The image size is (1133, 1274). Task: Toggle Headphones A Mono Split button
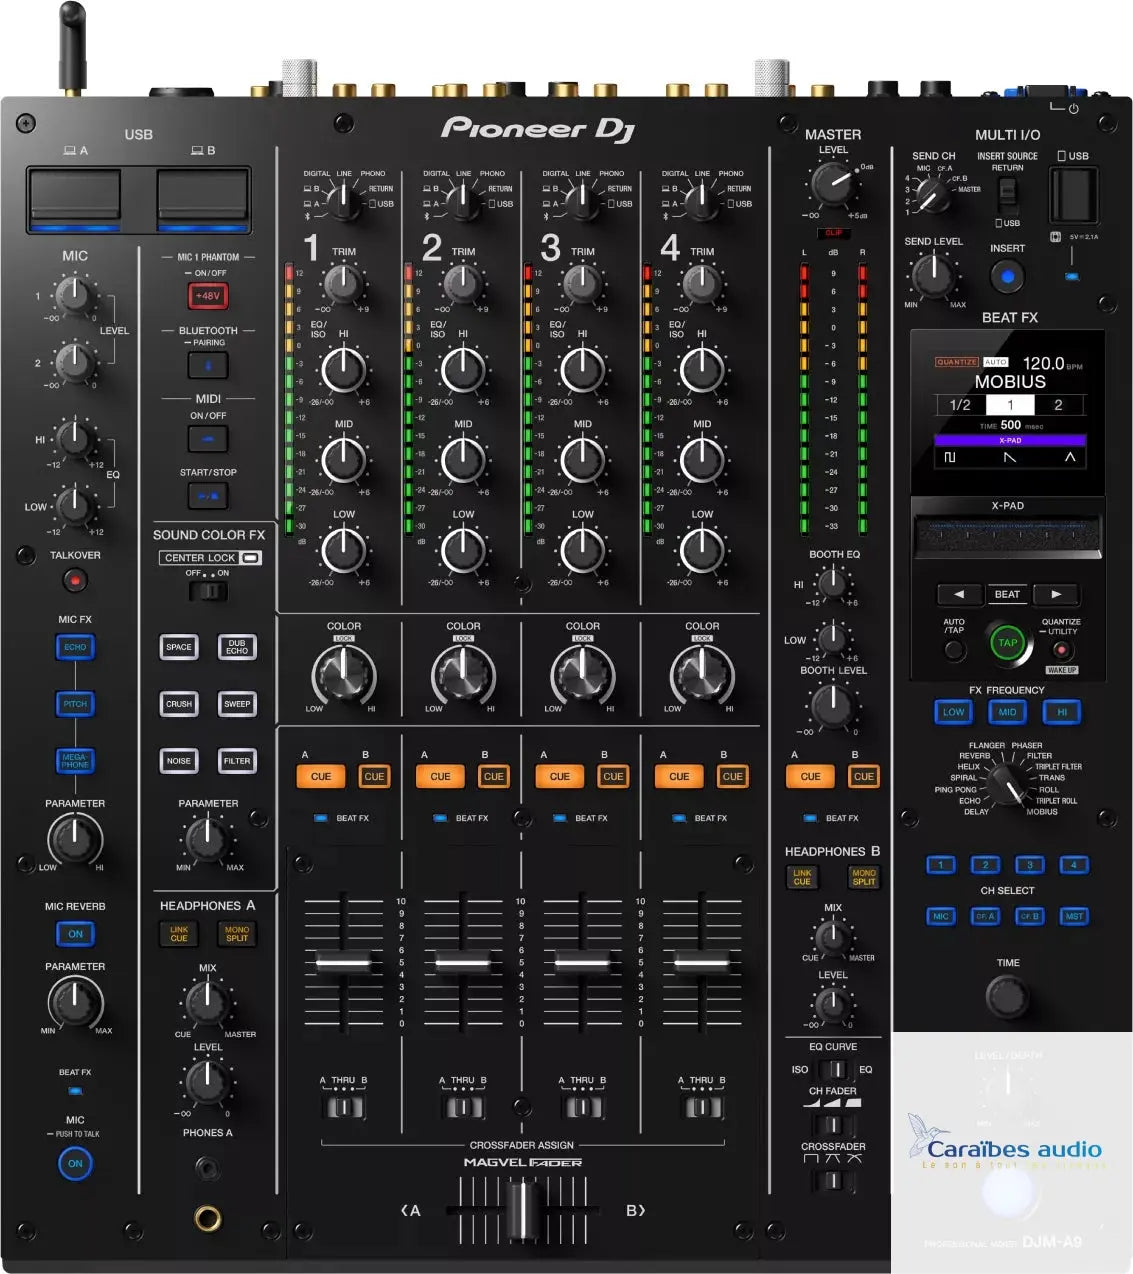click(237, 934)
